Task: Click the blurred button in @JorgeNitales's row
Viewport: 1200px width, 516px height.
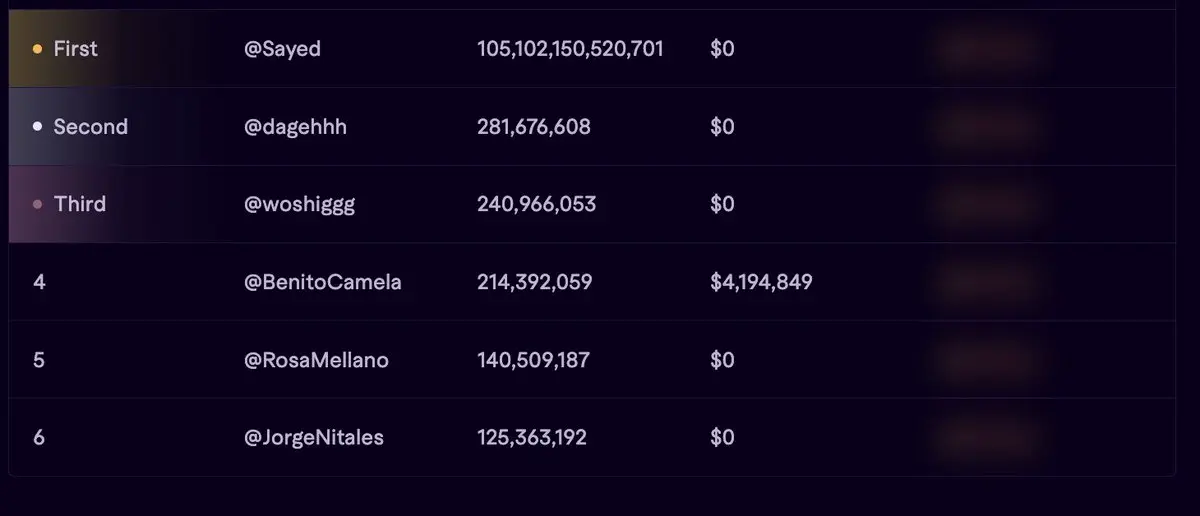Action: [989, 438]
